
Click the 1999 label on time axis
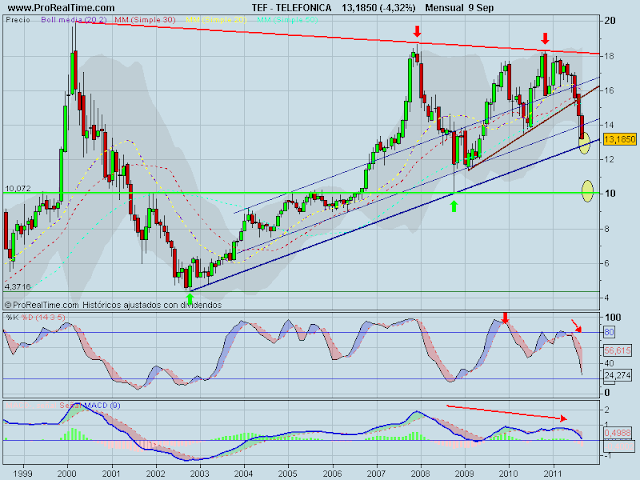coord(23,473)
